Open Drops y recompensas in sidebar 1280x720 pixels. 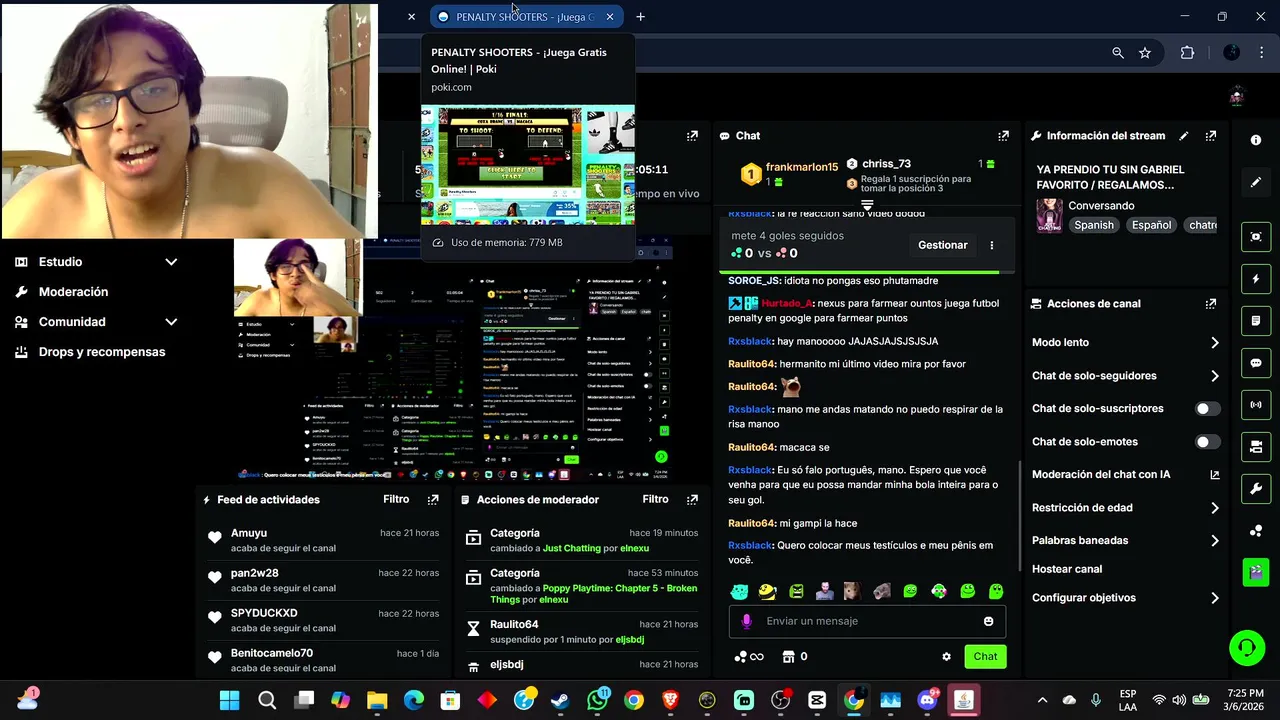coord(102,352)
